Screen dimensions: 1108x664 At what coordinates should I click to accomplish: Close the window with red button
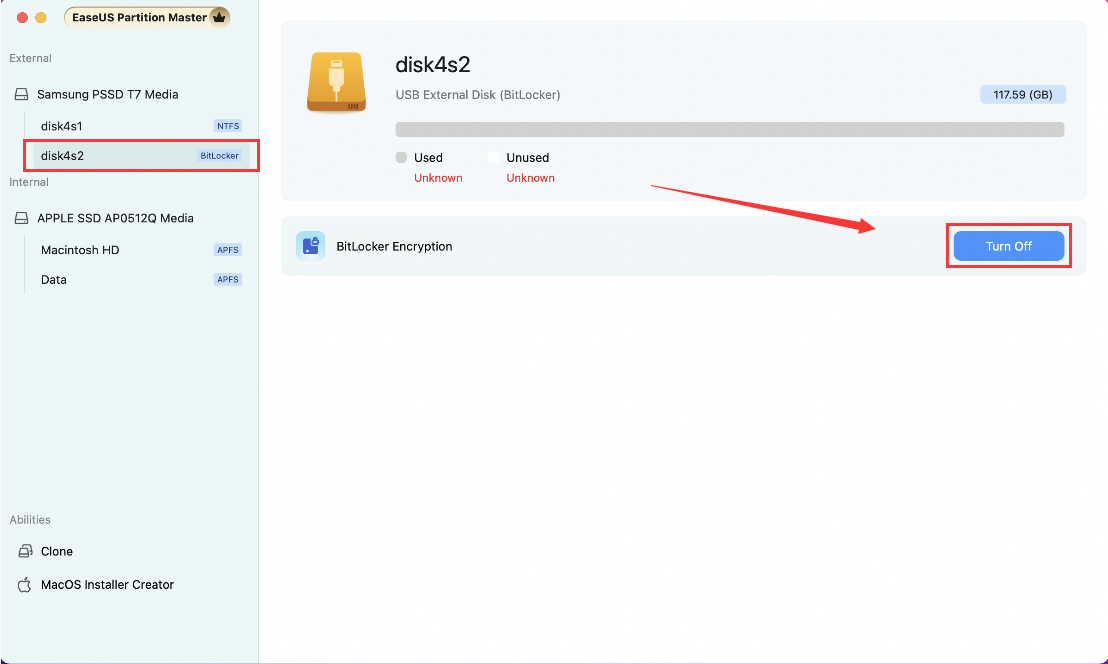[x=22, y=18]
